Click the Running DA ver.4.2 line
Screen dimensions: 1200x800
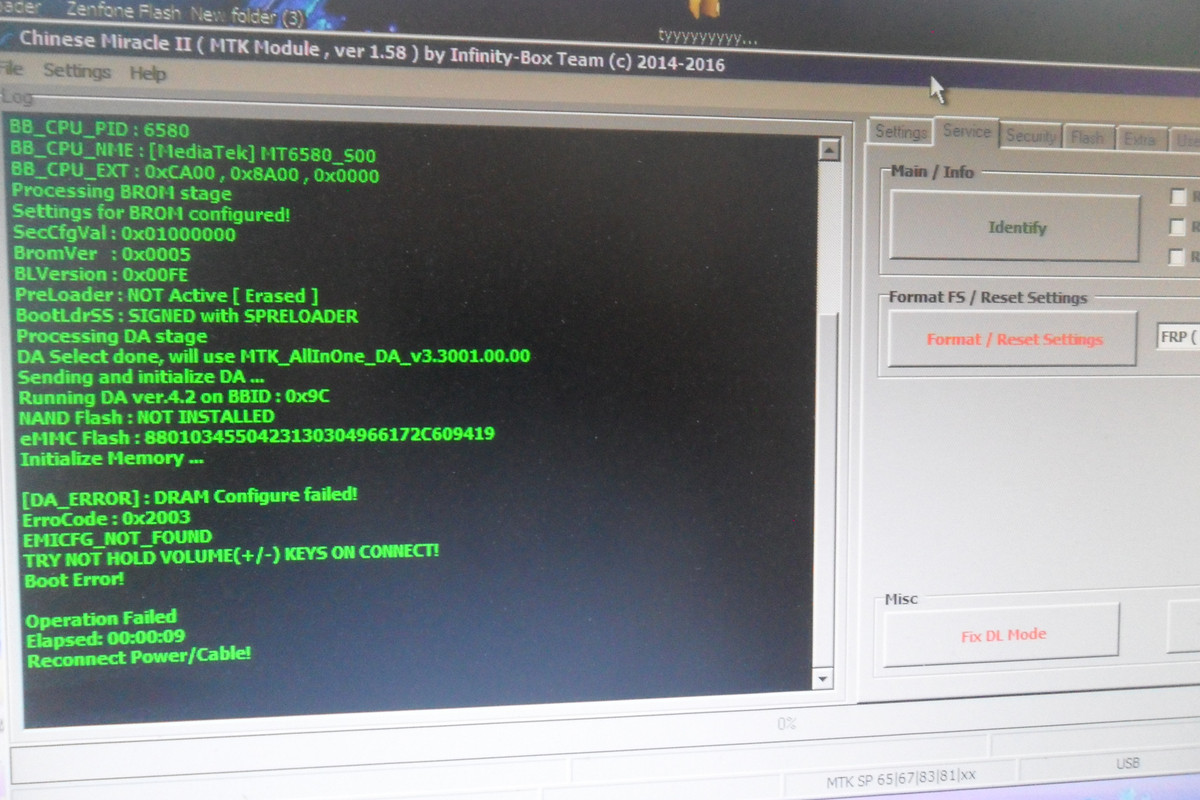tap(174, 397)
